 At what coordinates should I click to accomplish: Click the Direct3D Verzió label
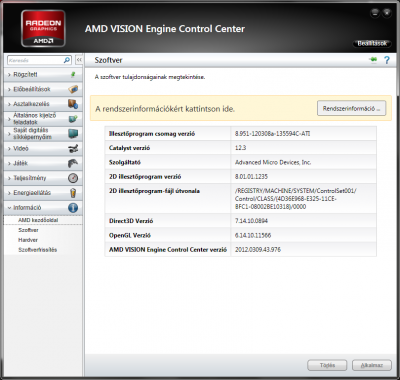pos(131,221)
